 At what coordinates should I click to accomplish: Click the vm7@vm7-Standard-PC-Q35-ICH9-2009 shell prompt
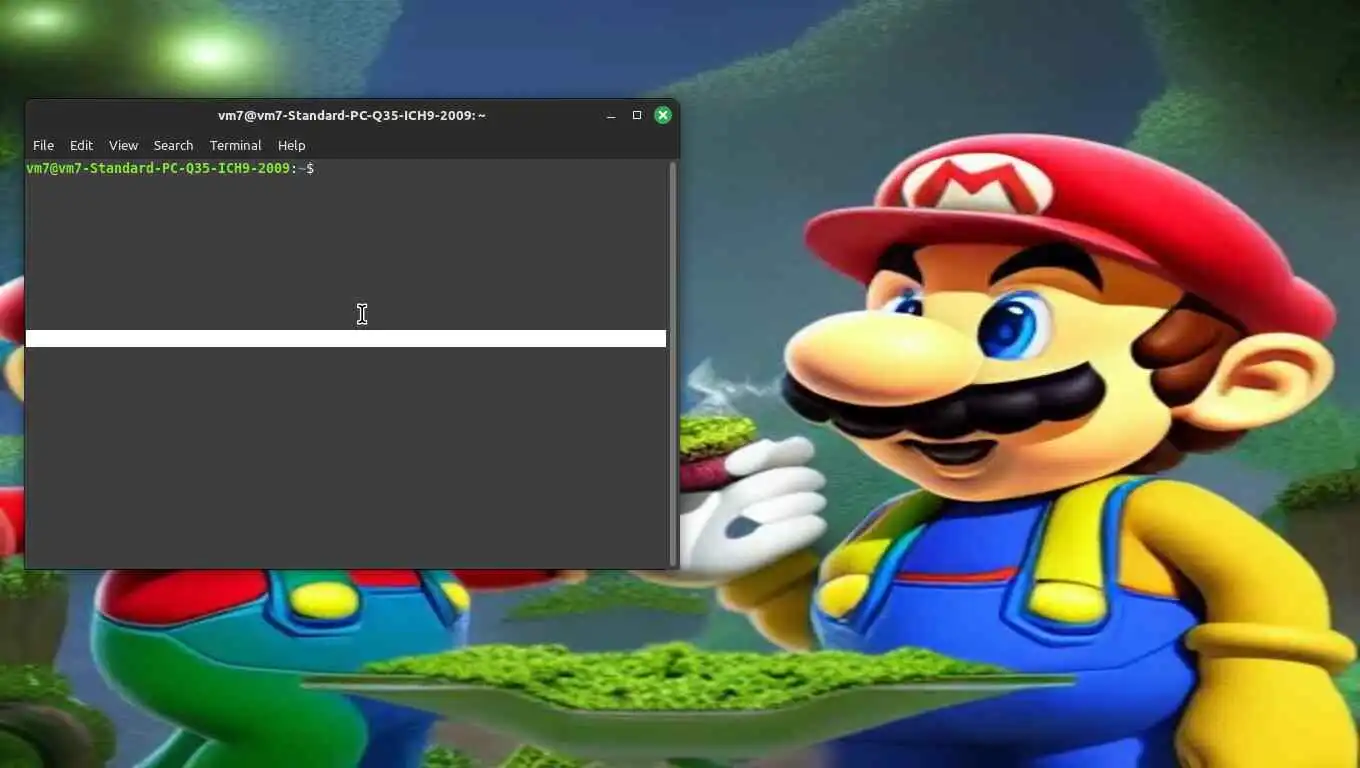170,168
